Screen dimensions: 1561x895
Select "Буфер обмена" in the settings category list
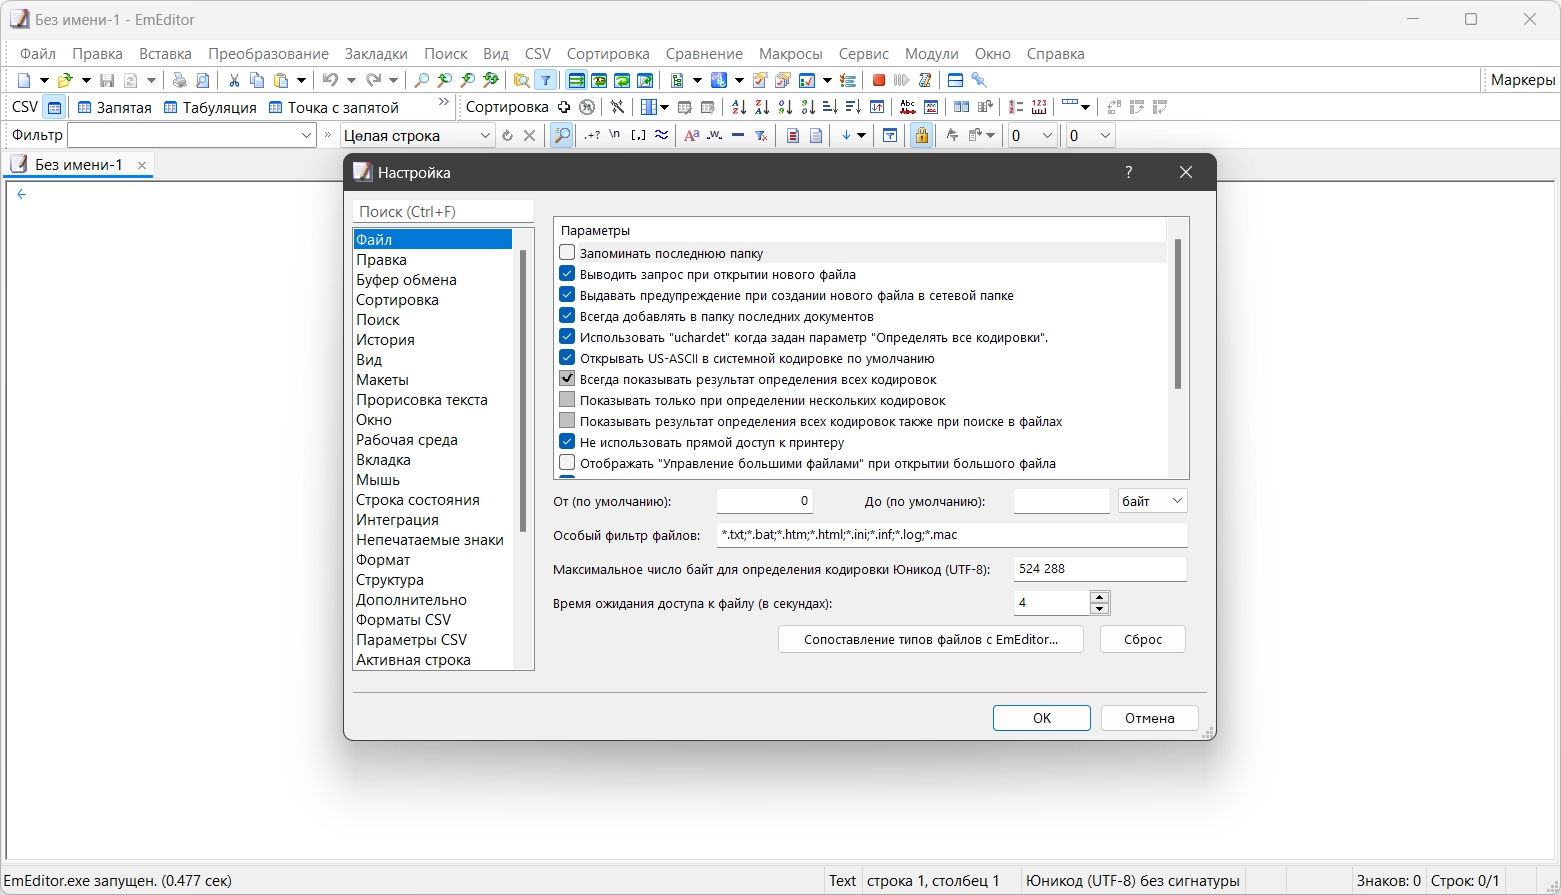click(x=406, y=280)
